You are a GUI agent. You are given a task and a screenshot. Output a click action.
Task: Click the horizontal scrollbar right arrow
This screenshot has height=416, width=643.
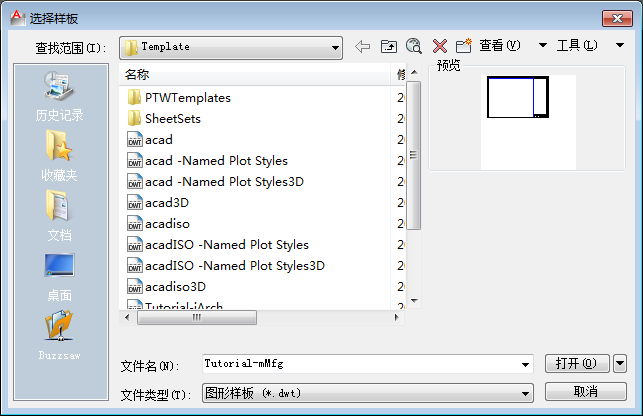(x=397, y=317)
